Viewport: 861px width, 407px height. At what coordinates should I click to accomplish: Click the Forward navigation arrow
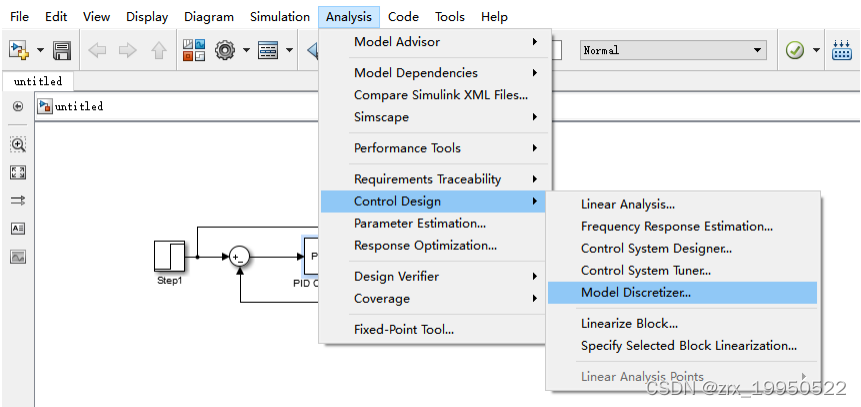coord(127,51)
